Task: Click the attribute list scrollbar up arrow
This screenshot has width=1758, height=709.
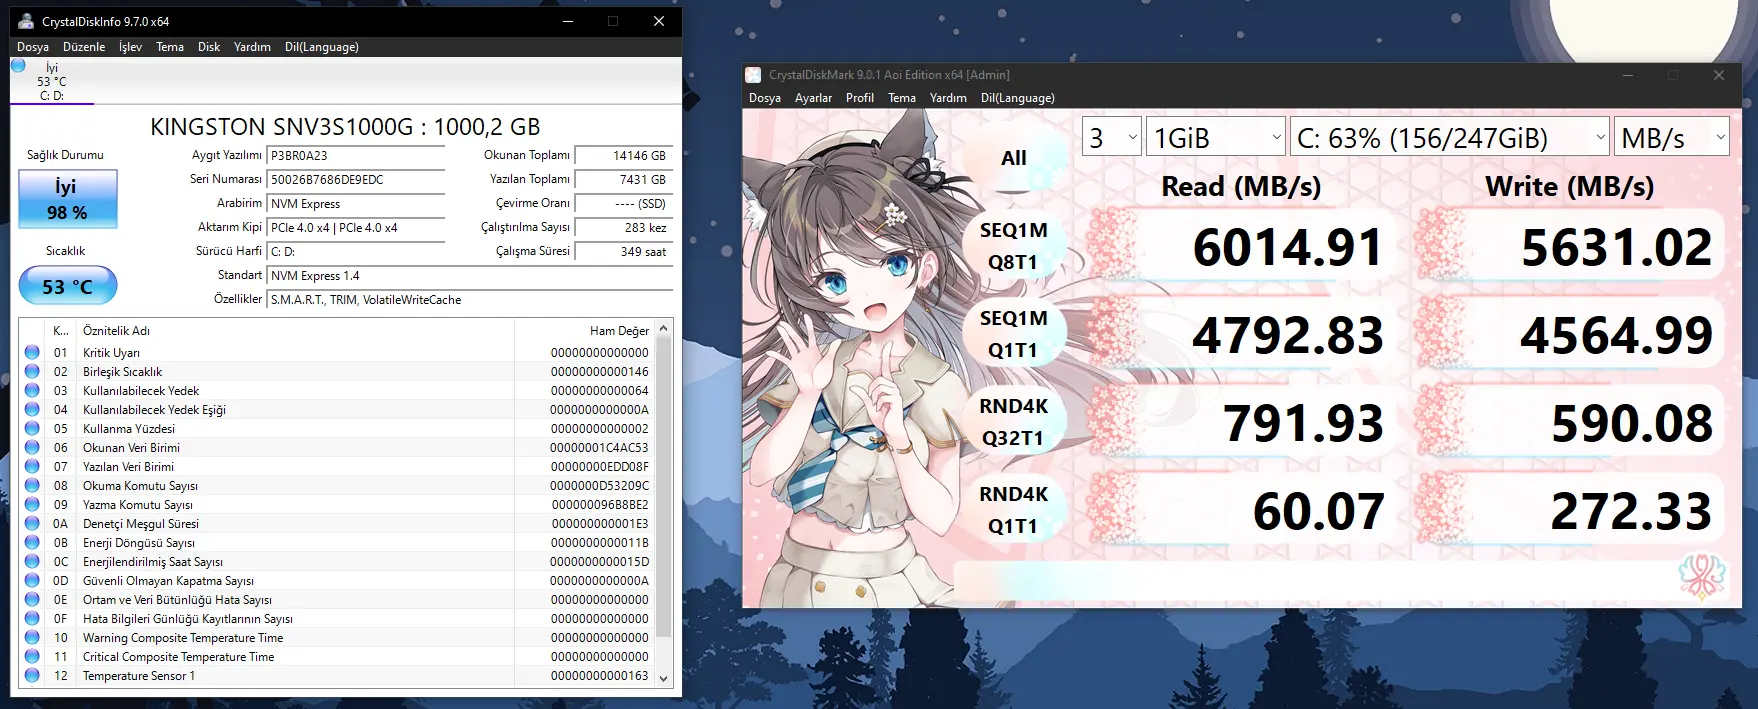Action: (x=664, y=329)
